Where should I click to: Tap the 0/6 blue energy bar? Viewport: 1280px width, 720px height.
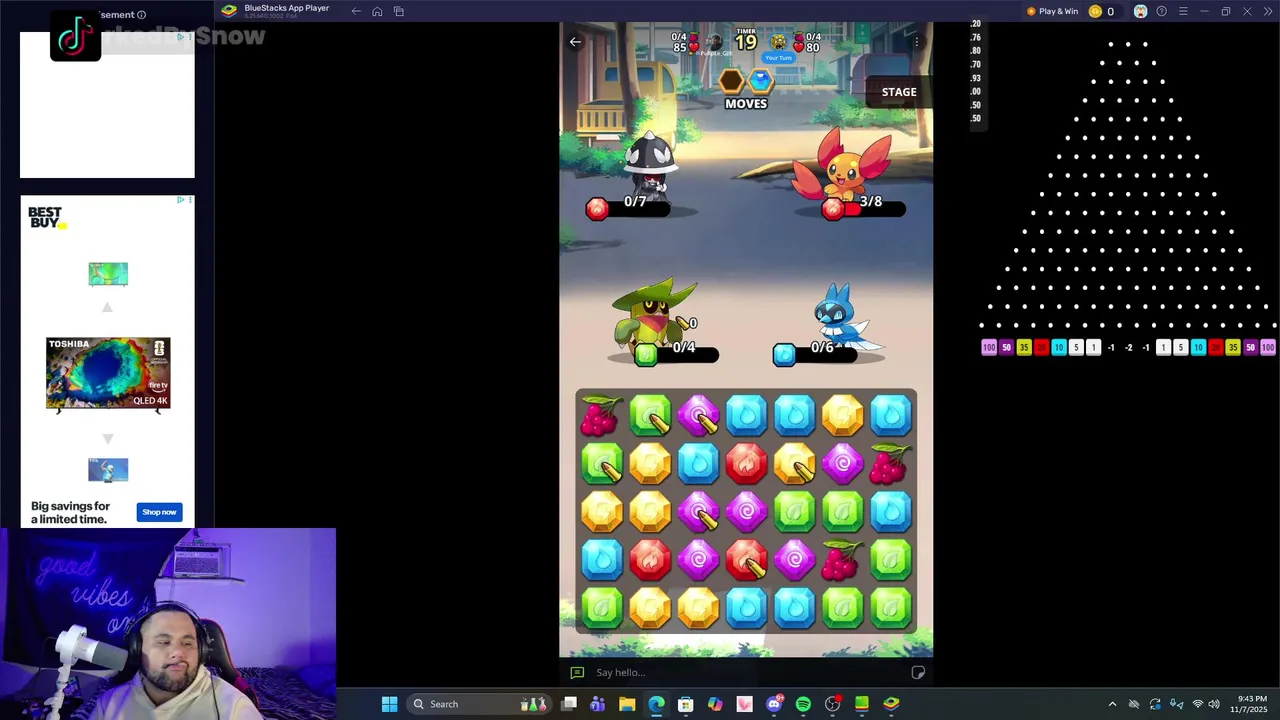815,353
